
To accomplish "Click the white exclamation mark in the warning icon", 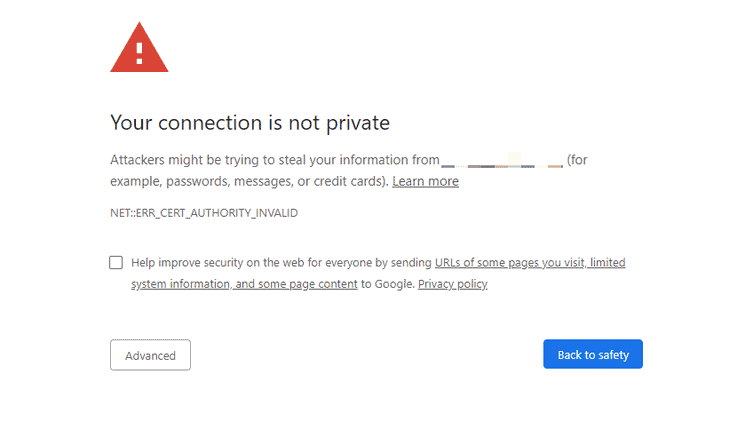I will [x=140, y=50].
